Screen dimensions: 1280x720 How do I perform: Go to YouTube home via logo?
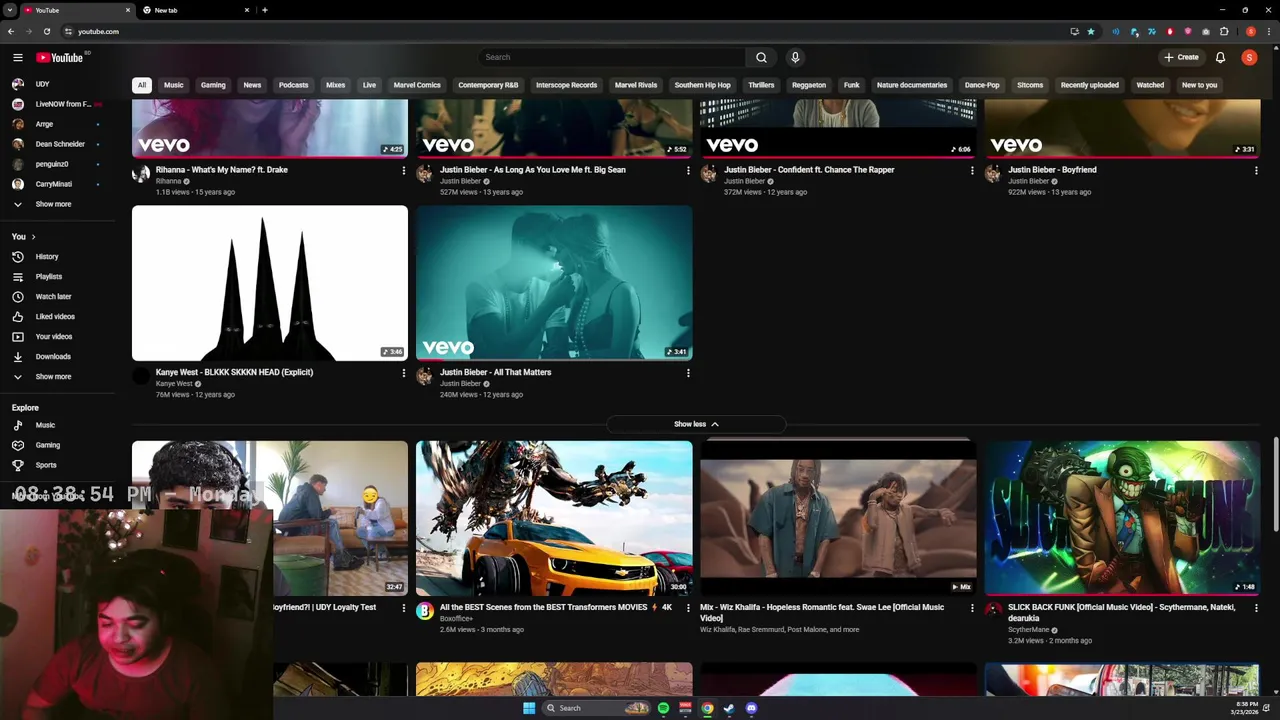(60, 57)
